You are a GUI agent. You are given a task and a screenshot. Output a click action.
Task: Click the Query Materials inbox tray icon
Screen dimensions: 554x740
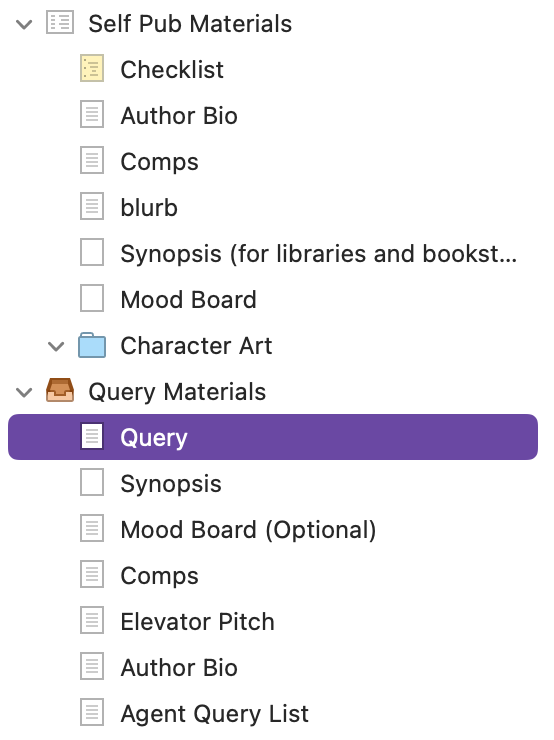[x=60, y=390]
